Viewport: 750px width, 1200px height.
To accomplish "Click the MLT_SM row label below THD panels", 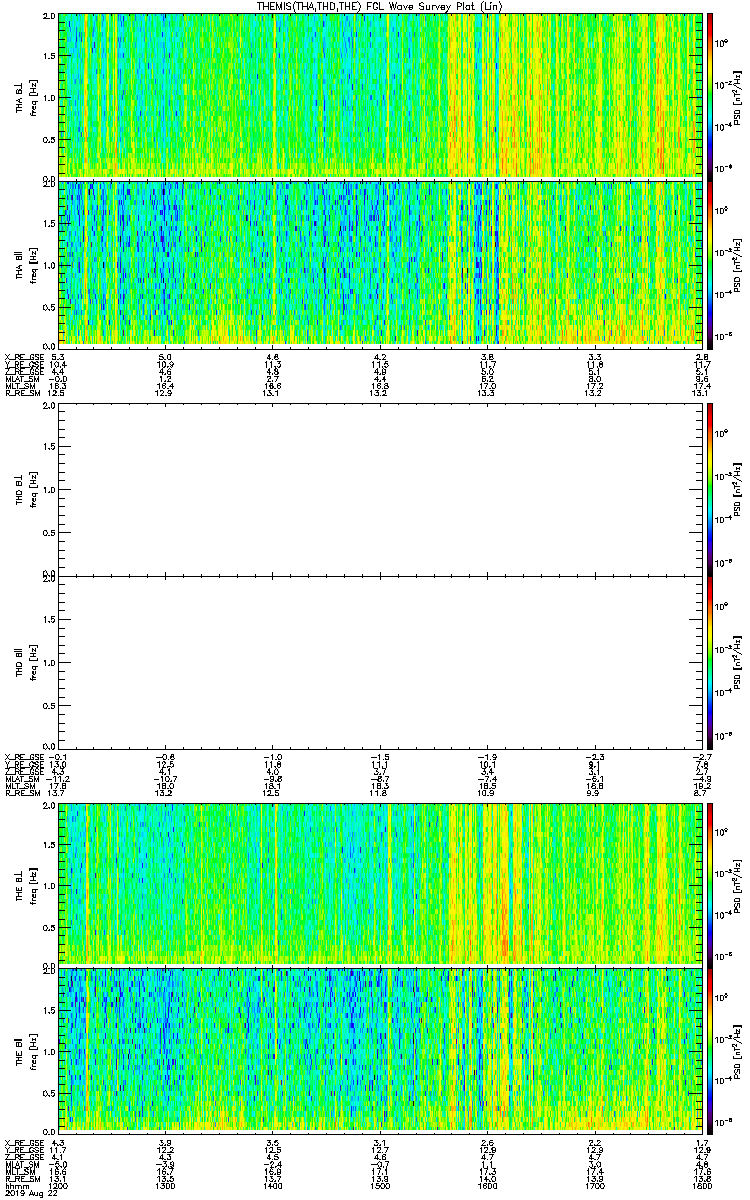I will [21, 785].
